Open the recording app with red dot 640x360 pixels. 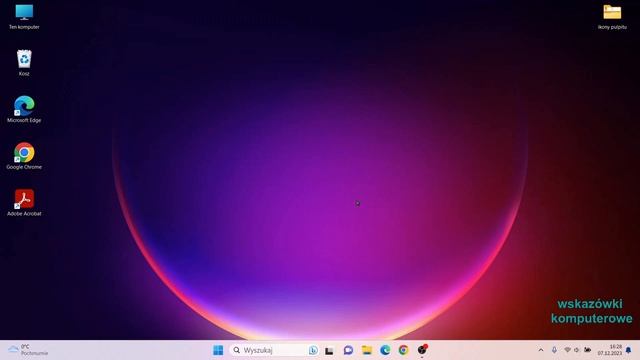(422, 350)
